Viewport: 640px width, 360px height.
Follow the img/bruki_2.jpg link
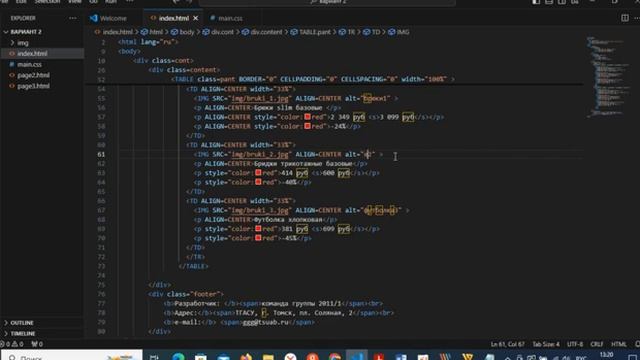click(260, 154)
